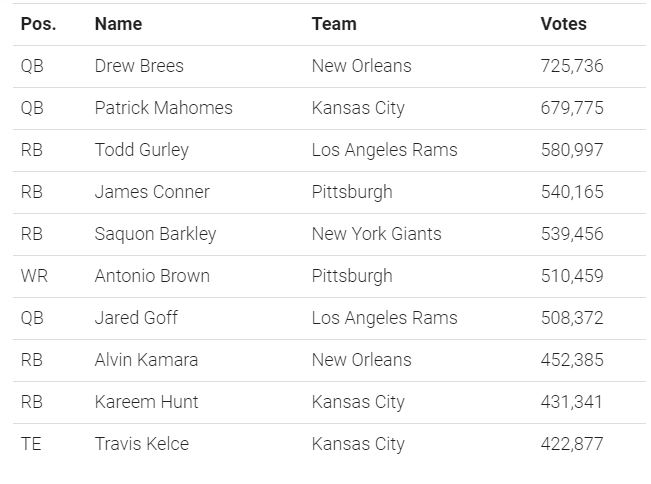The image size is (651, 484).
Task: Select the 422,877 votes value
Action: pos(571,444)
